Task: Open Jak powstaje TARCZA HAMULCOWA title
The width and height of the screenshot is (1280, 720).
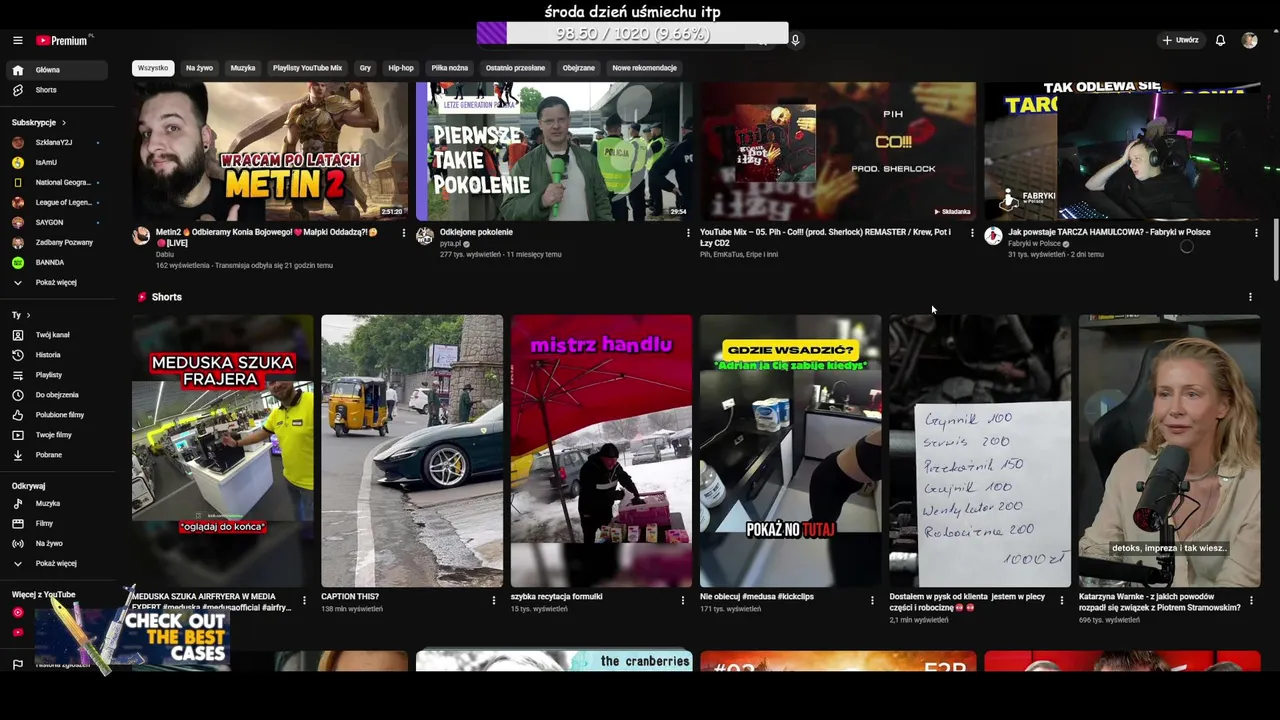Action: tap(1109, 232)
